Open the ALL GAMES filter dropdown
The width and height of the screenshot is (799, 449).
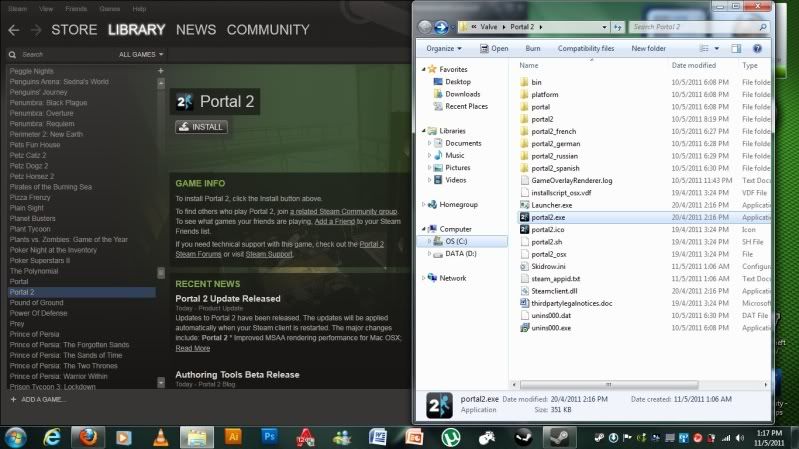pyautogui.click(x=139, y=54)
